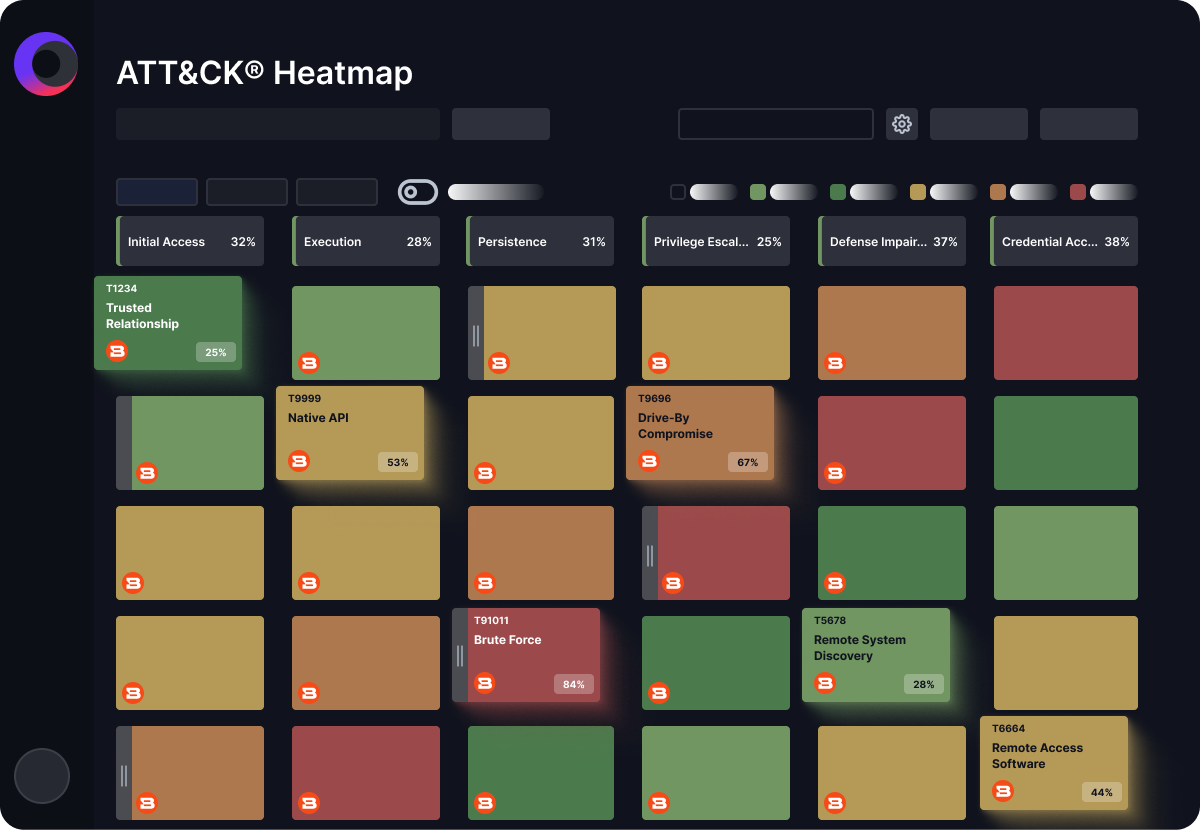Open the Persistence column header
1200x830 pixels.
[540, 241]
